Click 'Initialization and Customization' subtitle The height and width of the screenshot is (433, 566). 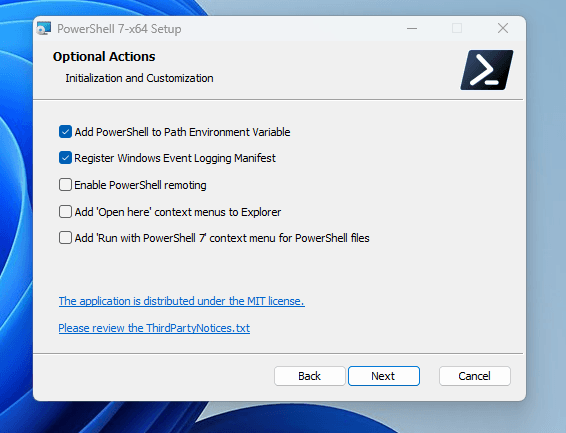point(139,78)
